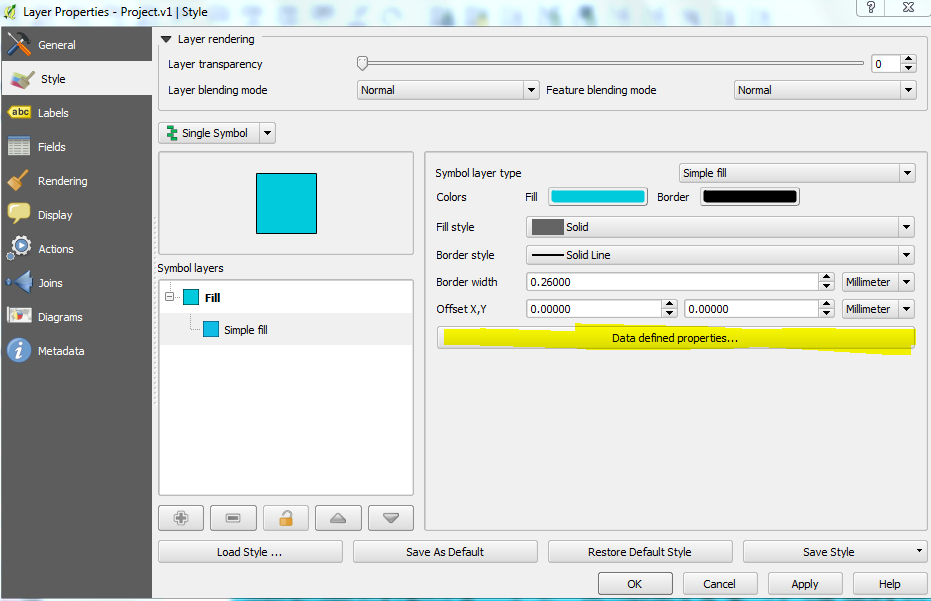
Task: Click the Single Symbol renderer icon
Action: (x=172, y=133)
